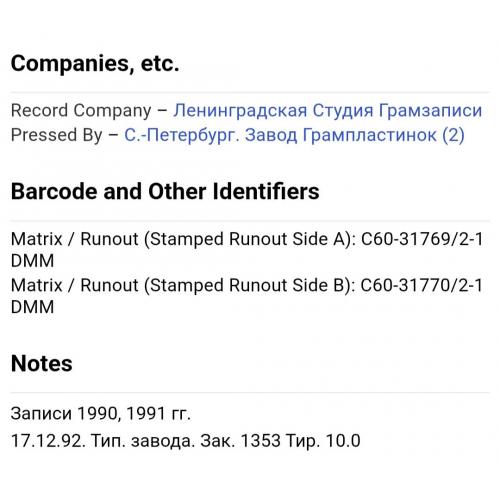Screen dimensions: 500x500
Task: Click the matrix code C60-31769/2-1
Action: click(422, 239)
